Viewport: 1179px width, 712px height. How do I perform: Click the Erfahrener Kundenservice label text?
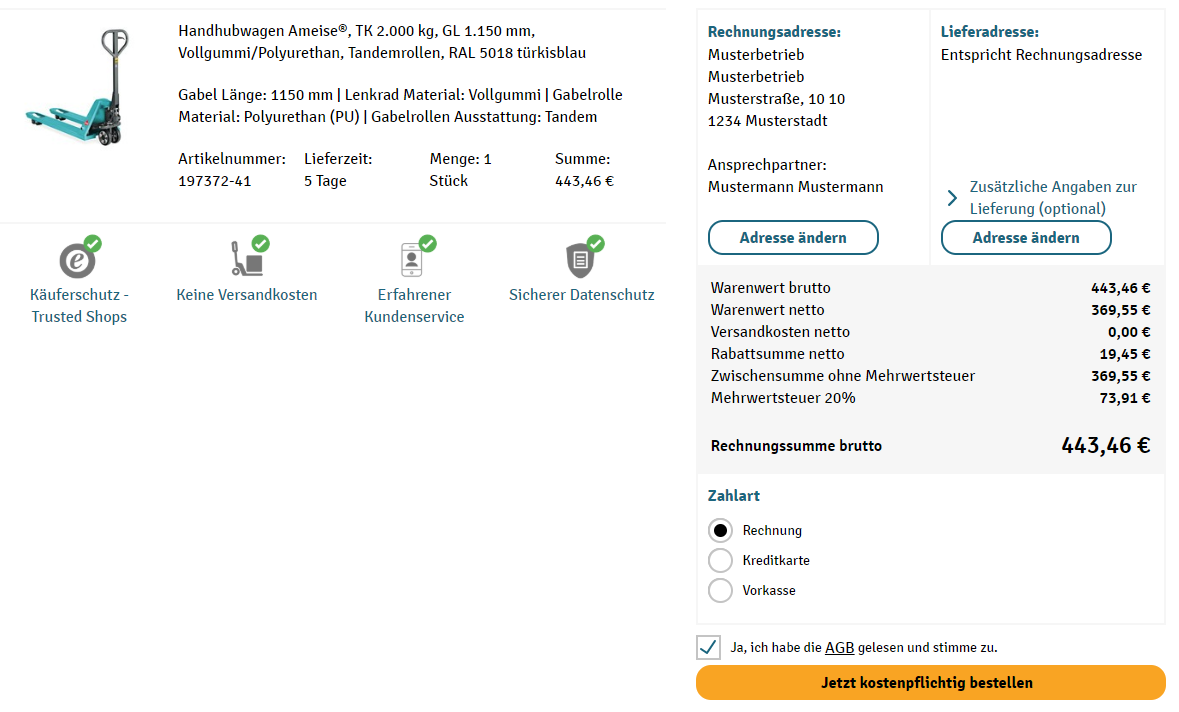(x=414, y=306)
